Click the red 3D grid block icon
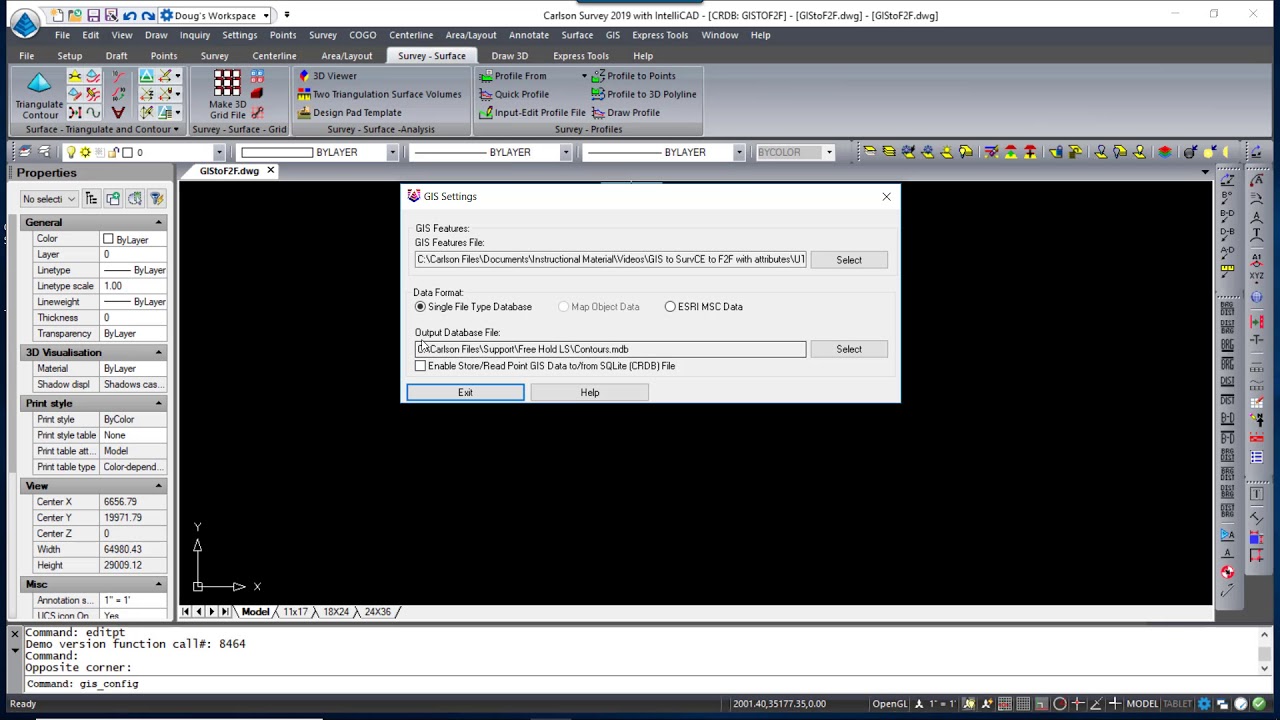This screenshot has height=720, width=1280. (257, 94)
